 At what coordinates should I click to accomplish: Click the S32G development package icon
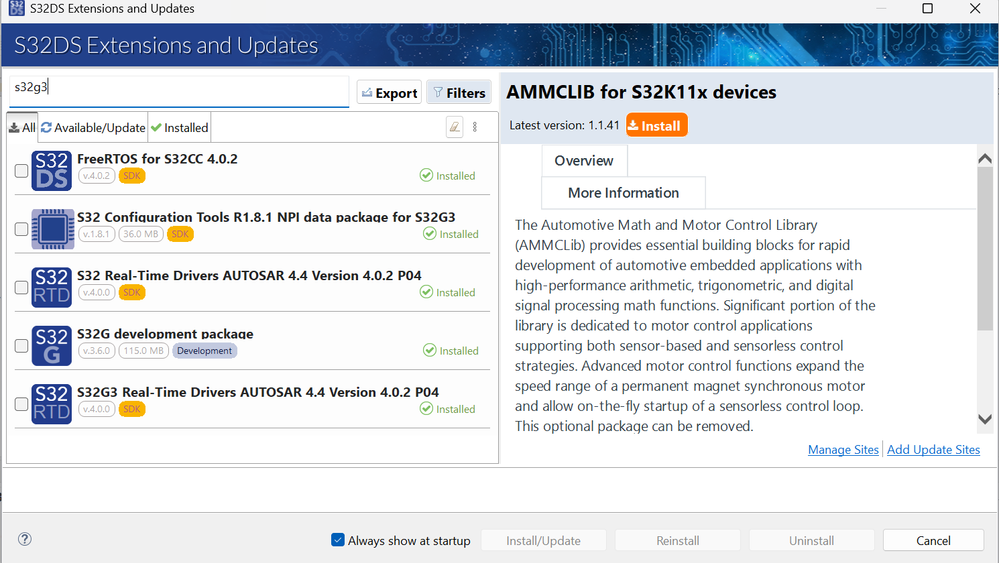pyautogui.click(x=51, y=346)
